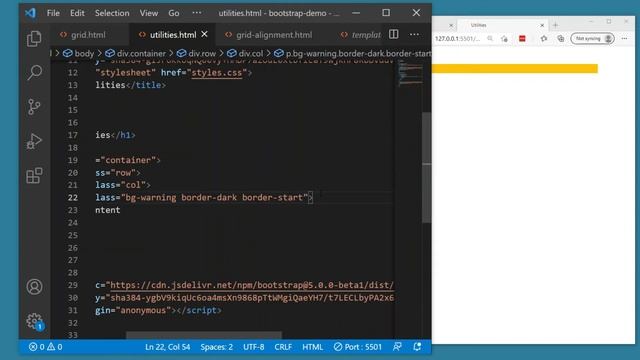Screen dimensions: 640x360
Task: Open notifications bell in status bar
Action: tap(417, 347)
